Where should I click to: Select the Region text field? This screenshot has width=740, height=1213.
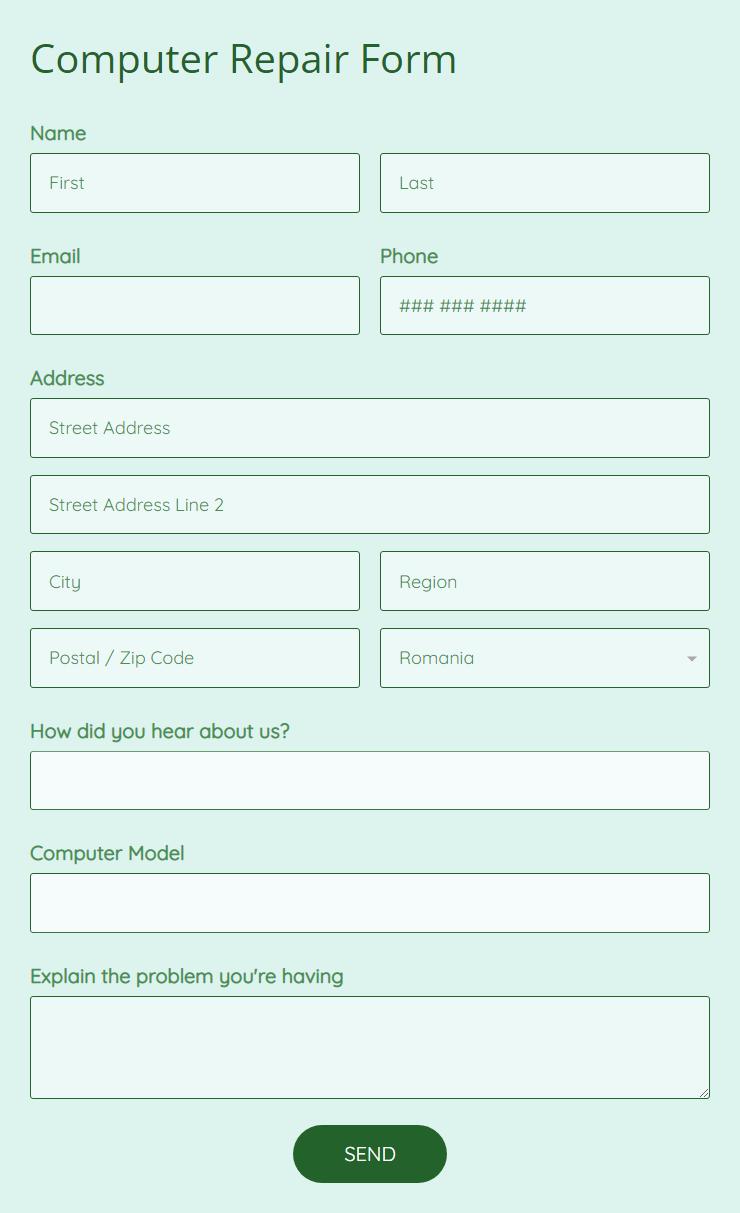click(x=545, y=581)
